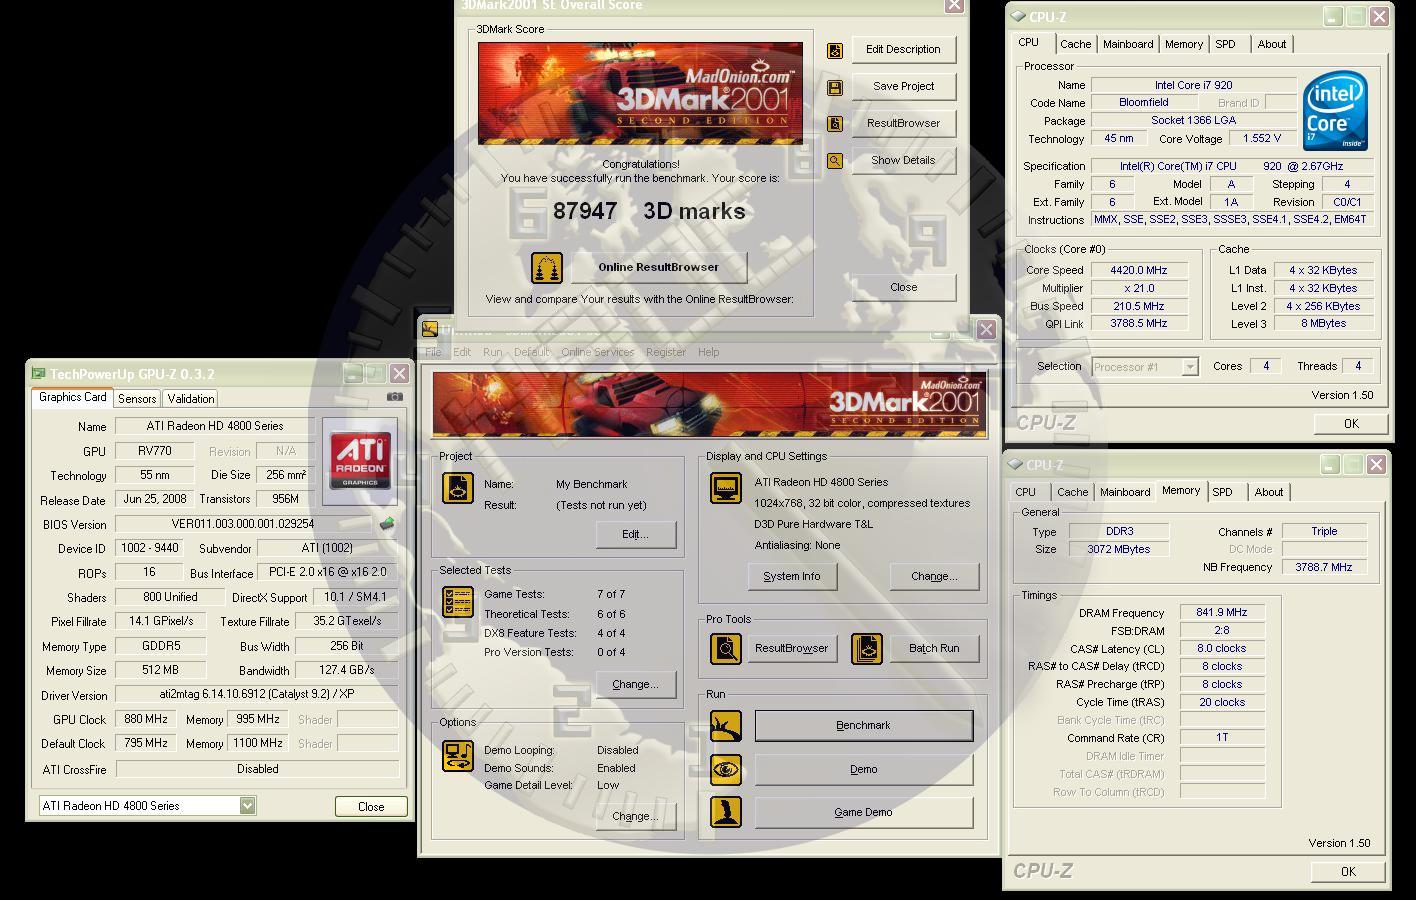The image size is (1416, 900).
Task: Click the CPU-Z DRAM Frequency value field
Action: (x=1222, y=613)
